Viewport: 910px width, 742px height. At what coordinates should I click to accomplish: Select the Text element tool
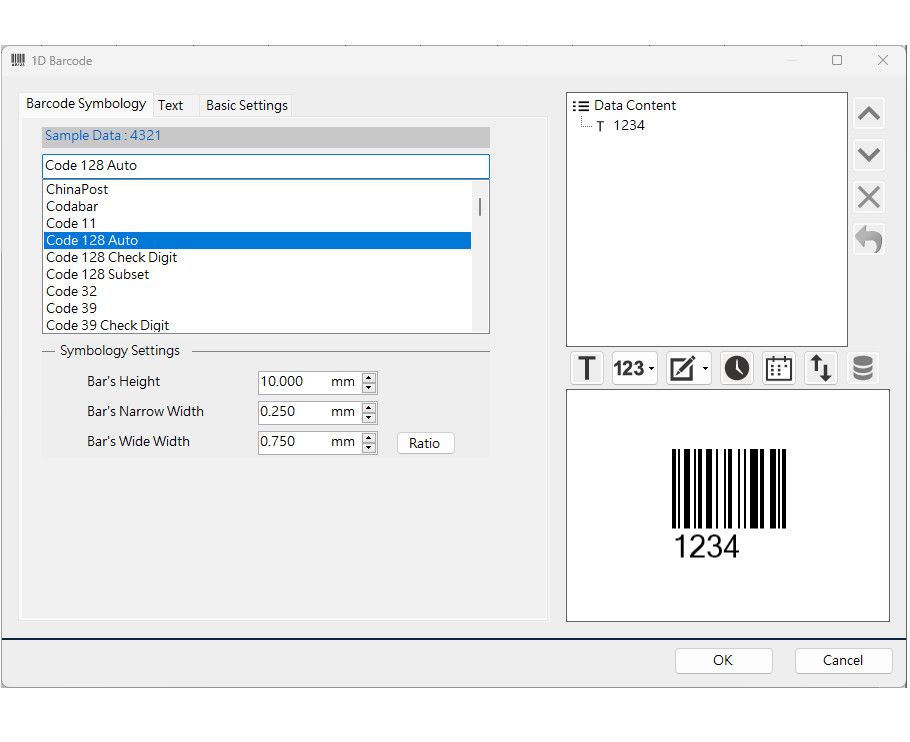(586, 368)
